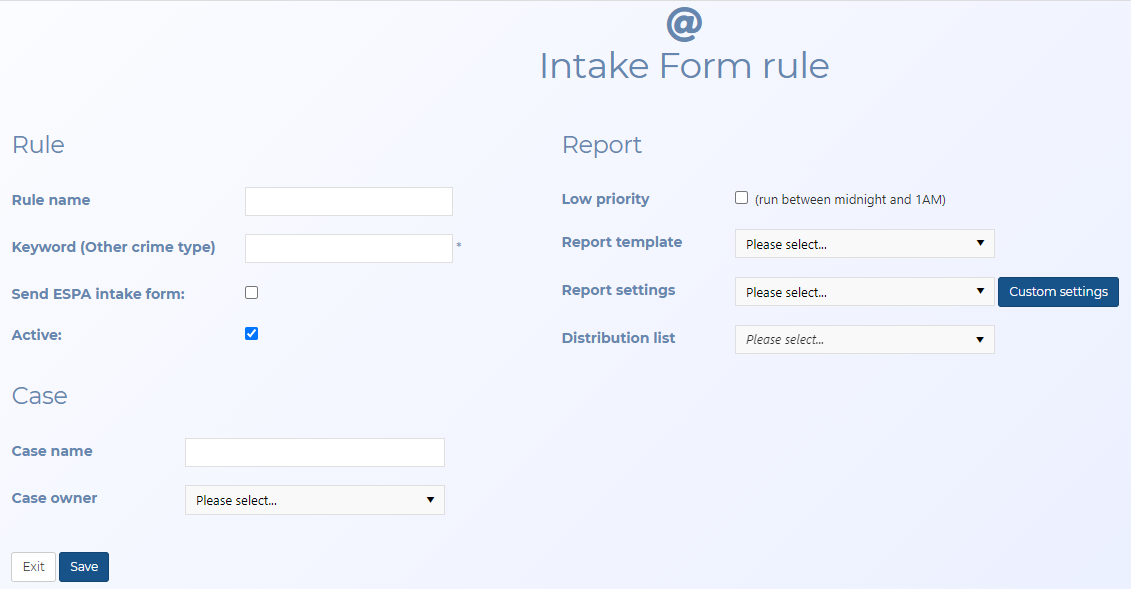Click the Case section heading
The image size is (1131, 589).
(40, 396)
